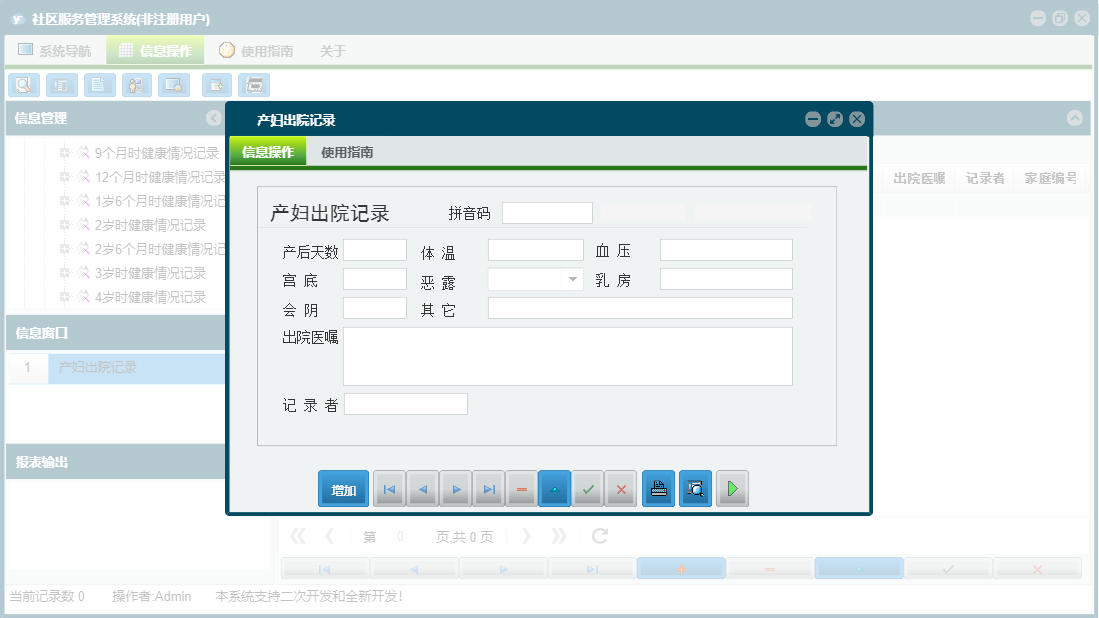
Task: Cancel edits with red X icon
Action: [x=621, y=489]
